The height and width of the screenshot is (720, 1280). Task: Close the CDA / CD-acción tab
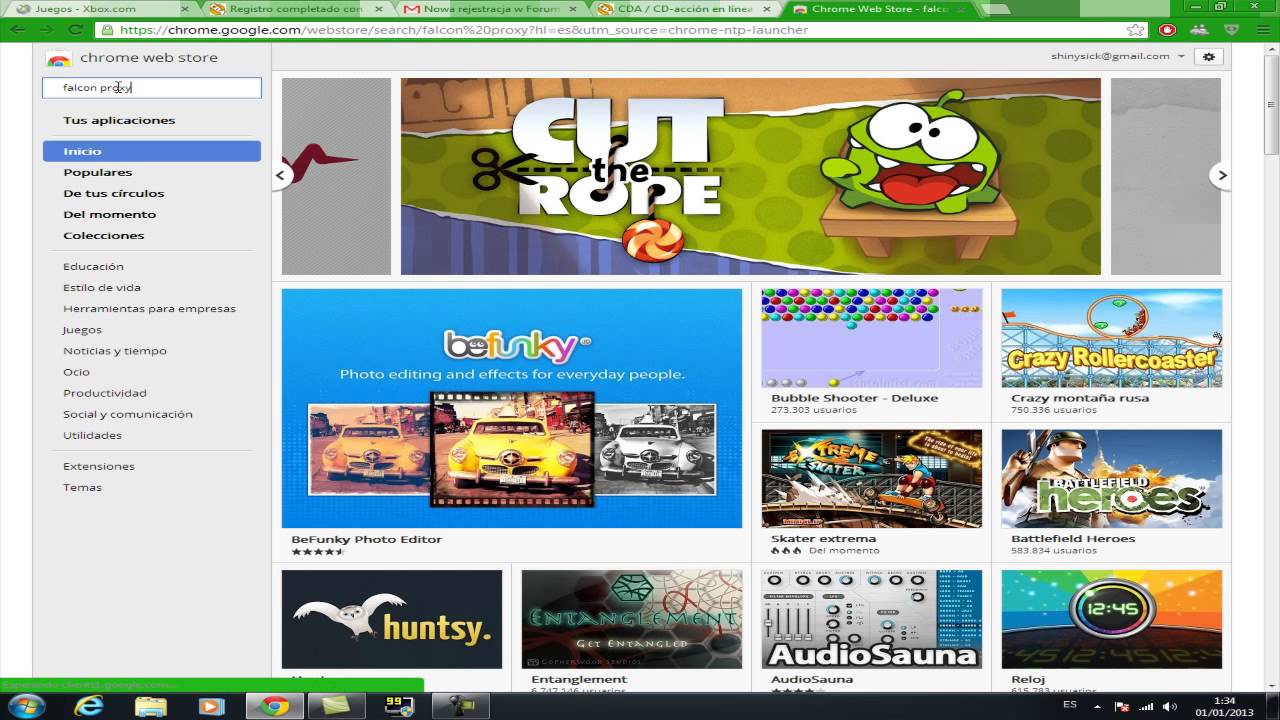click(x=767, y=9)
